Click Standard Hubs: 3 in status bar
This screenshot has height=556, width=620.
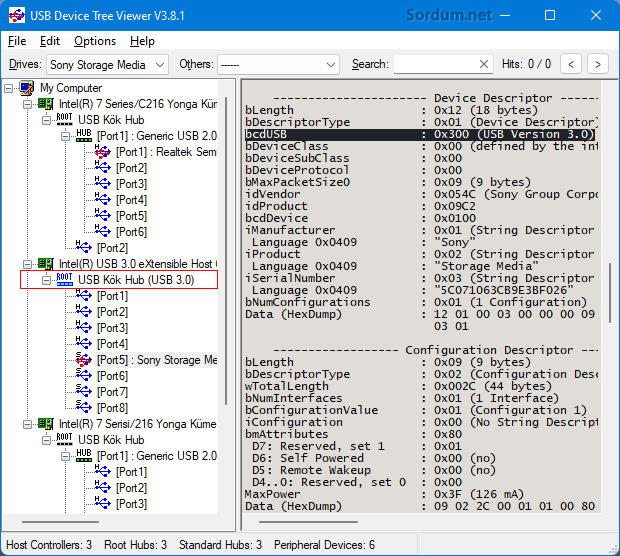click(220, 545)
